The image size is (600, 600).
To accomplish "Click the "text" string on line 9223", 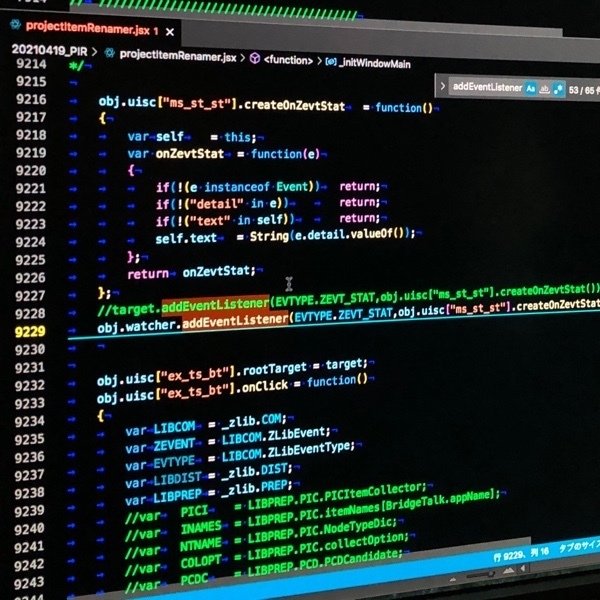I will pyautogui.click(x=208, y=220).
